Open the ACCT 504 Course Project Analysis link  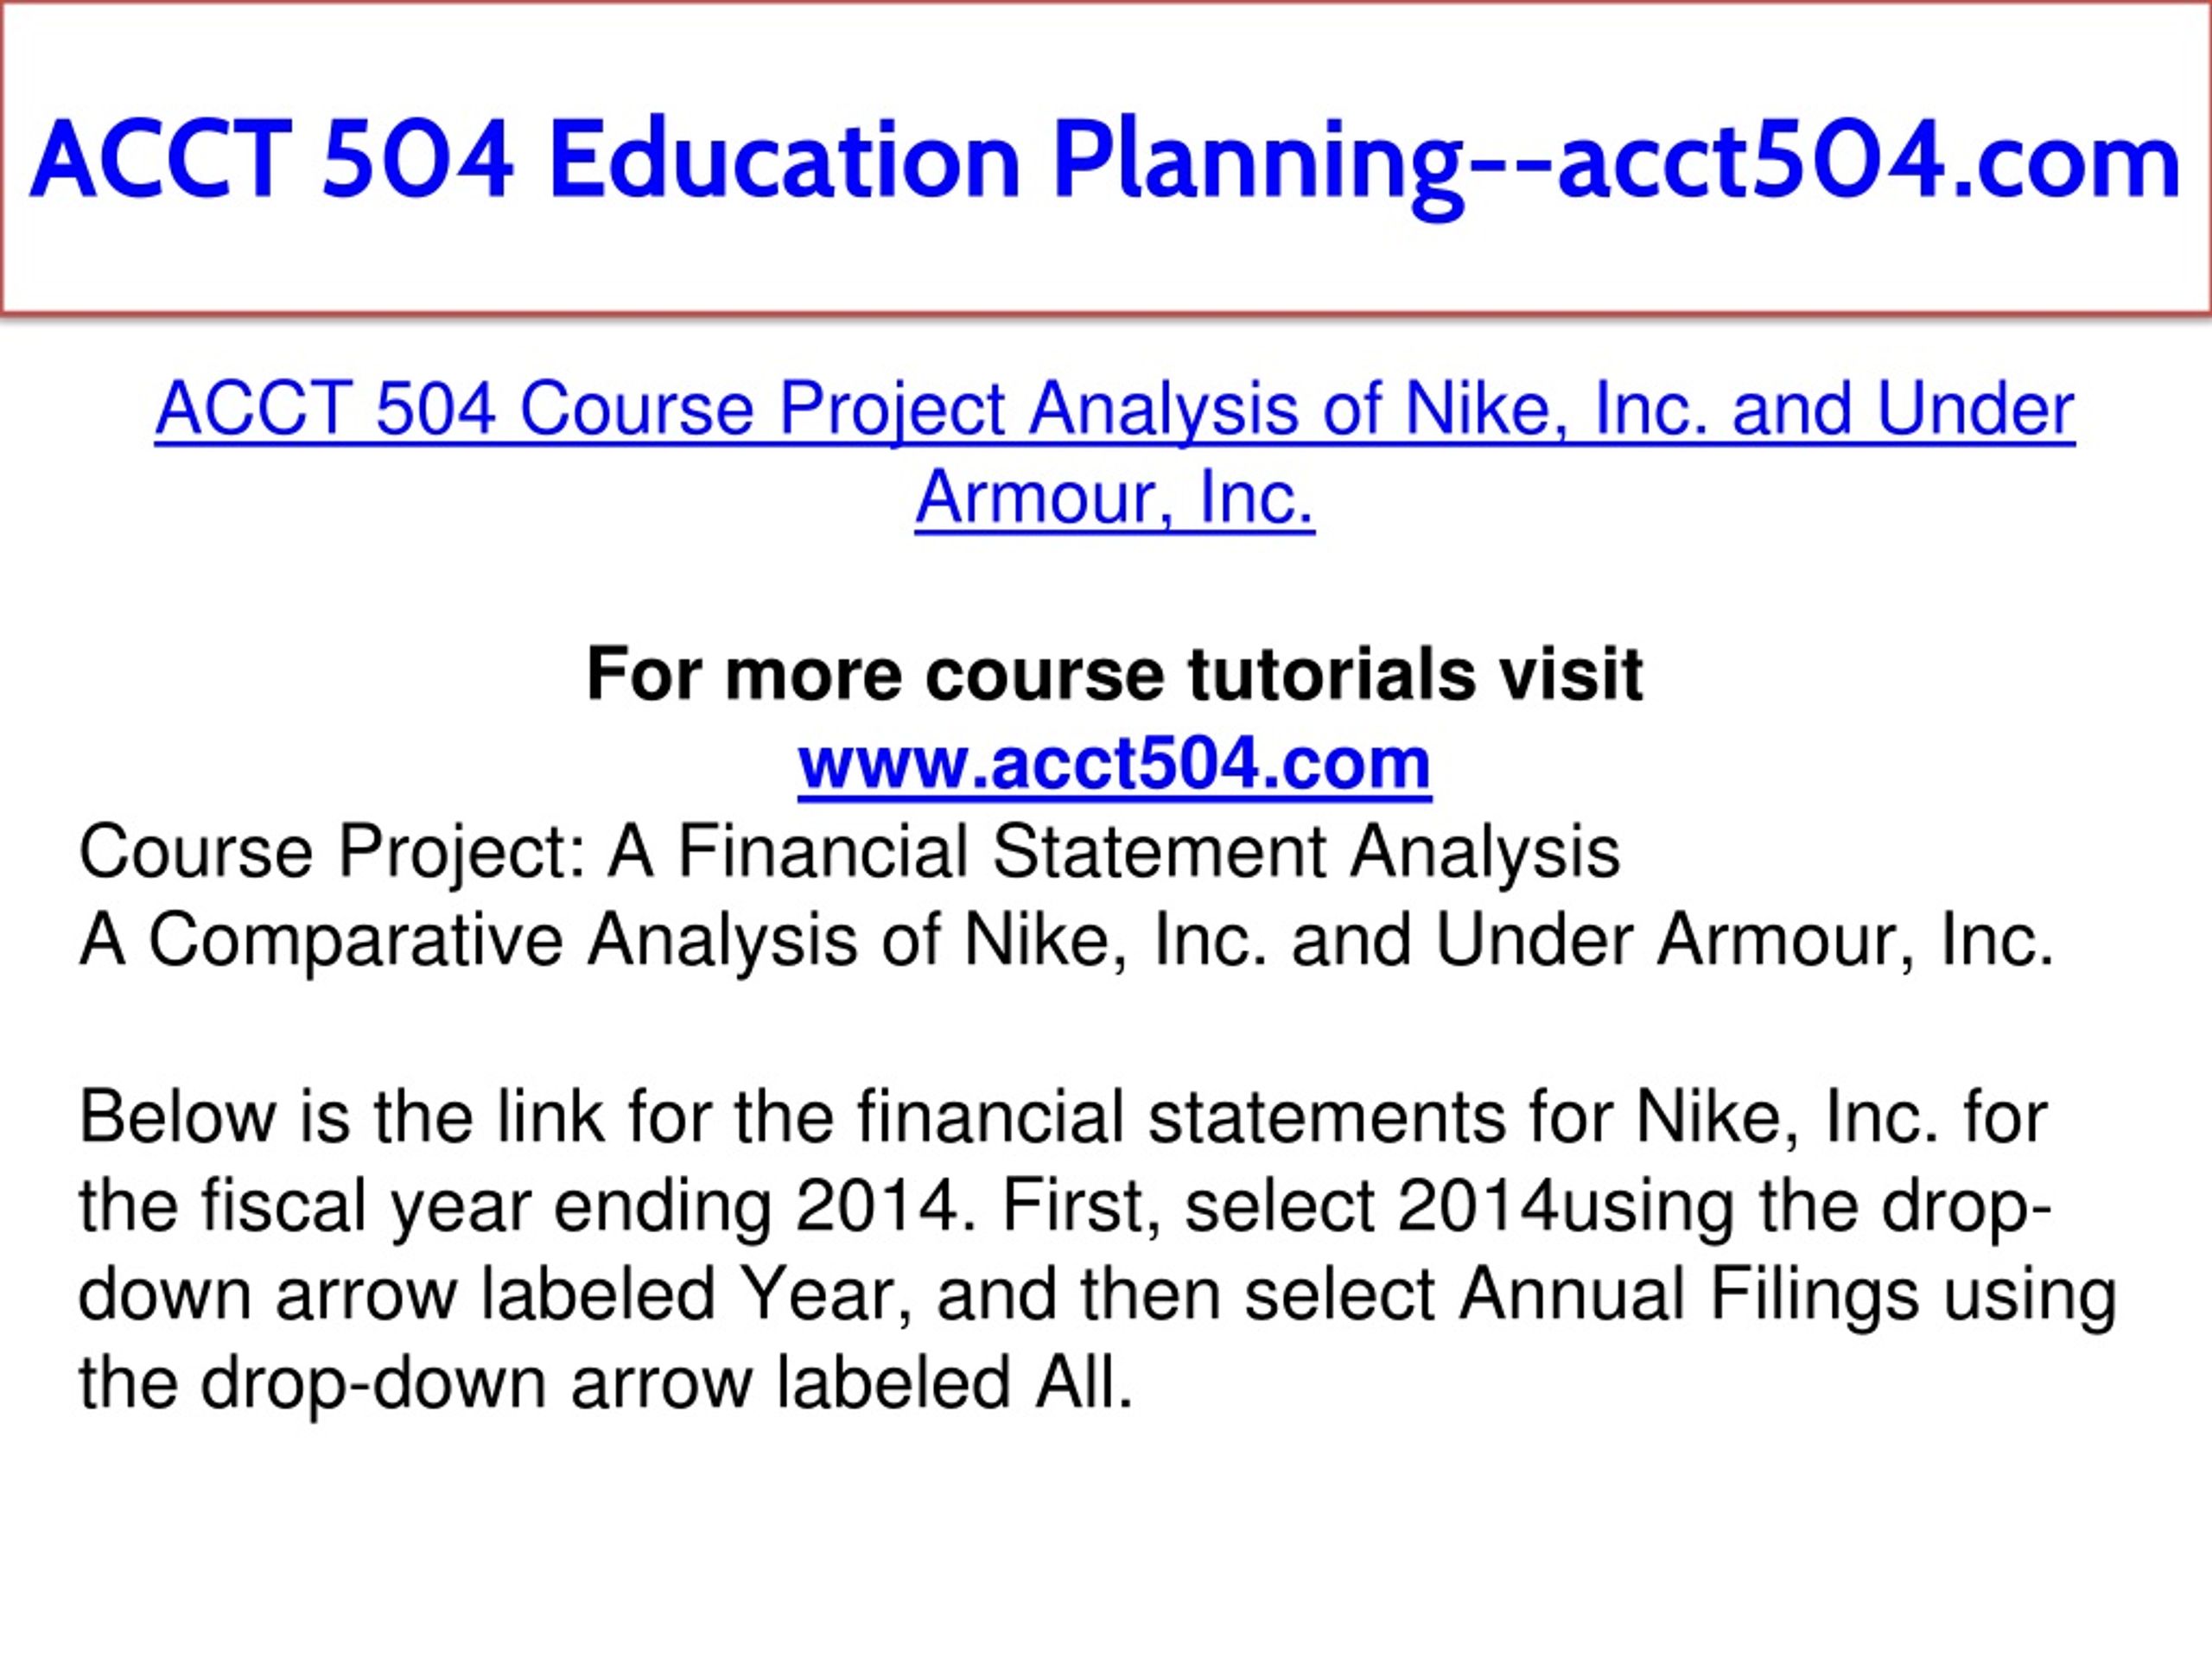point(1115,454)
